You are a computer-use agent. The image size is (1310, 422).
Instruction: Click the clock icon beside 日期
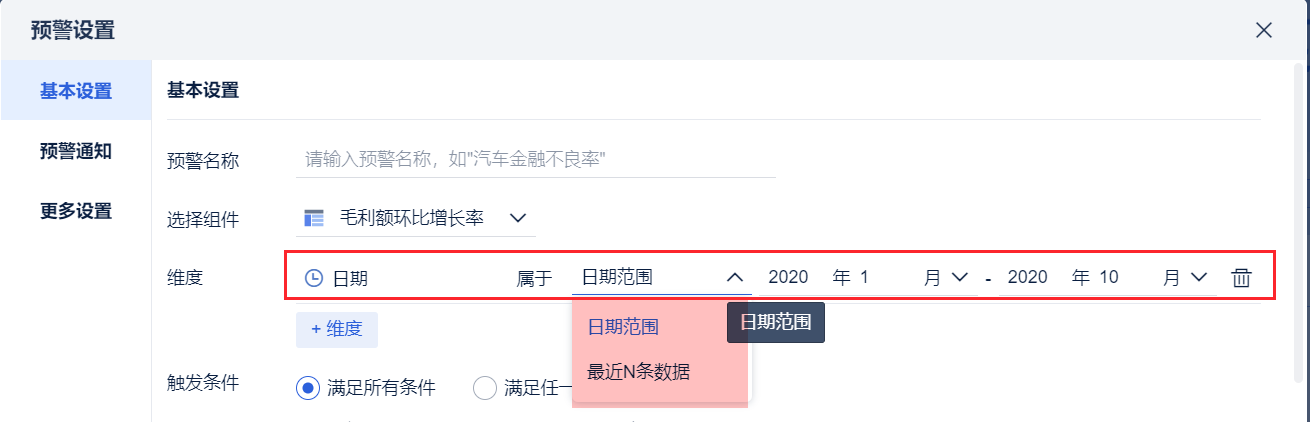[x=313, y=278]
